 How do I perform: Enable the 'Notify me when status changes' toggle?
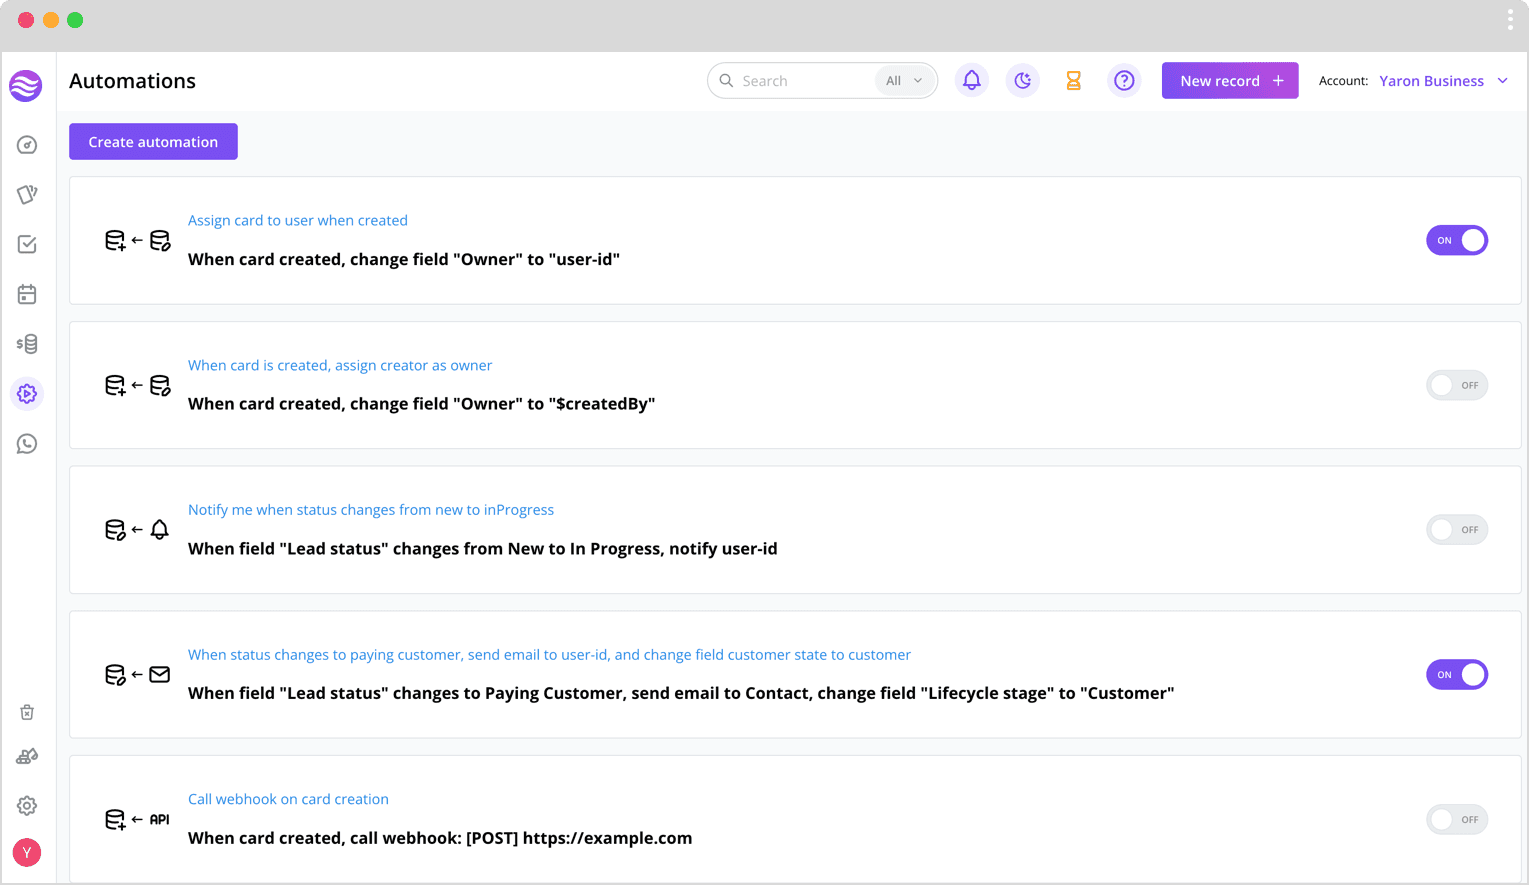(1457, 530)
